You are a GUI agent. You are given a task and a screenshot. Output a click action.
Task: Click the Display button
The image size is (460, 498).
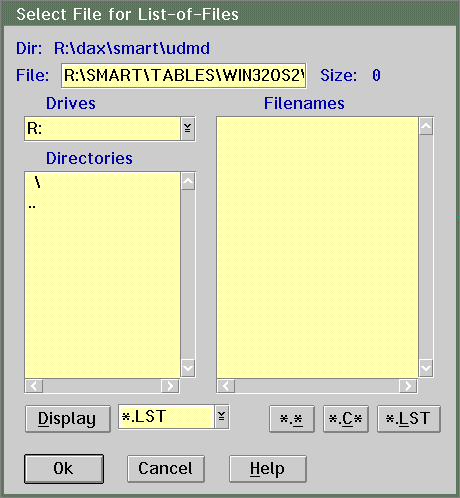coord(68,419)
